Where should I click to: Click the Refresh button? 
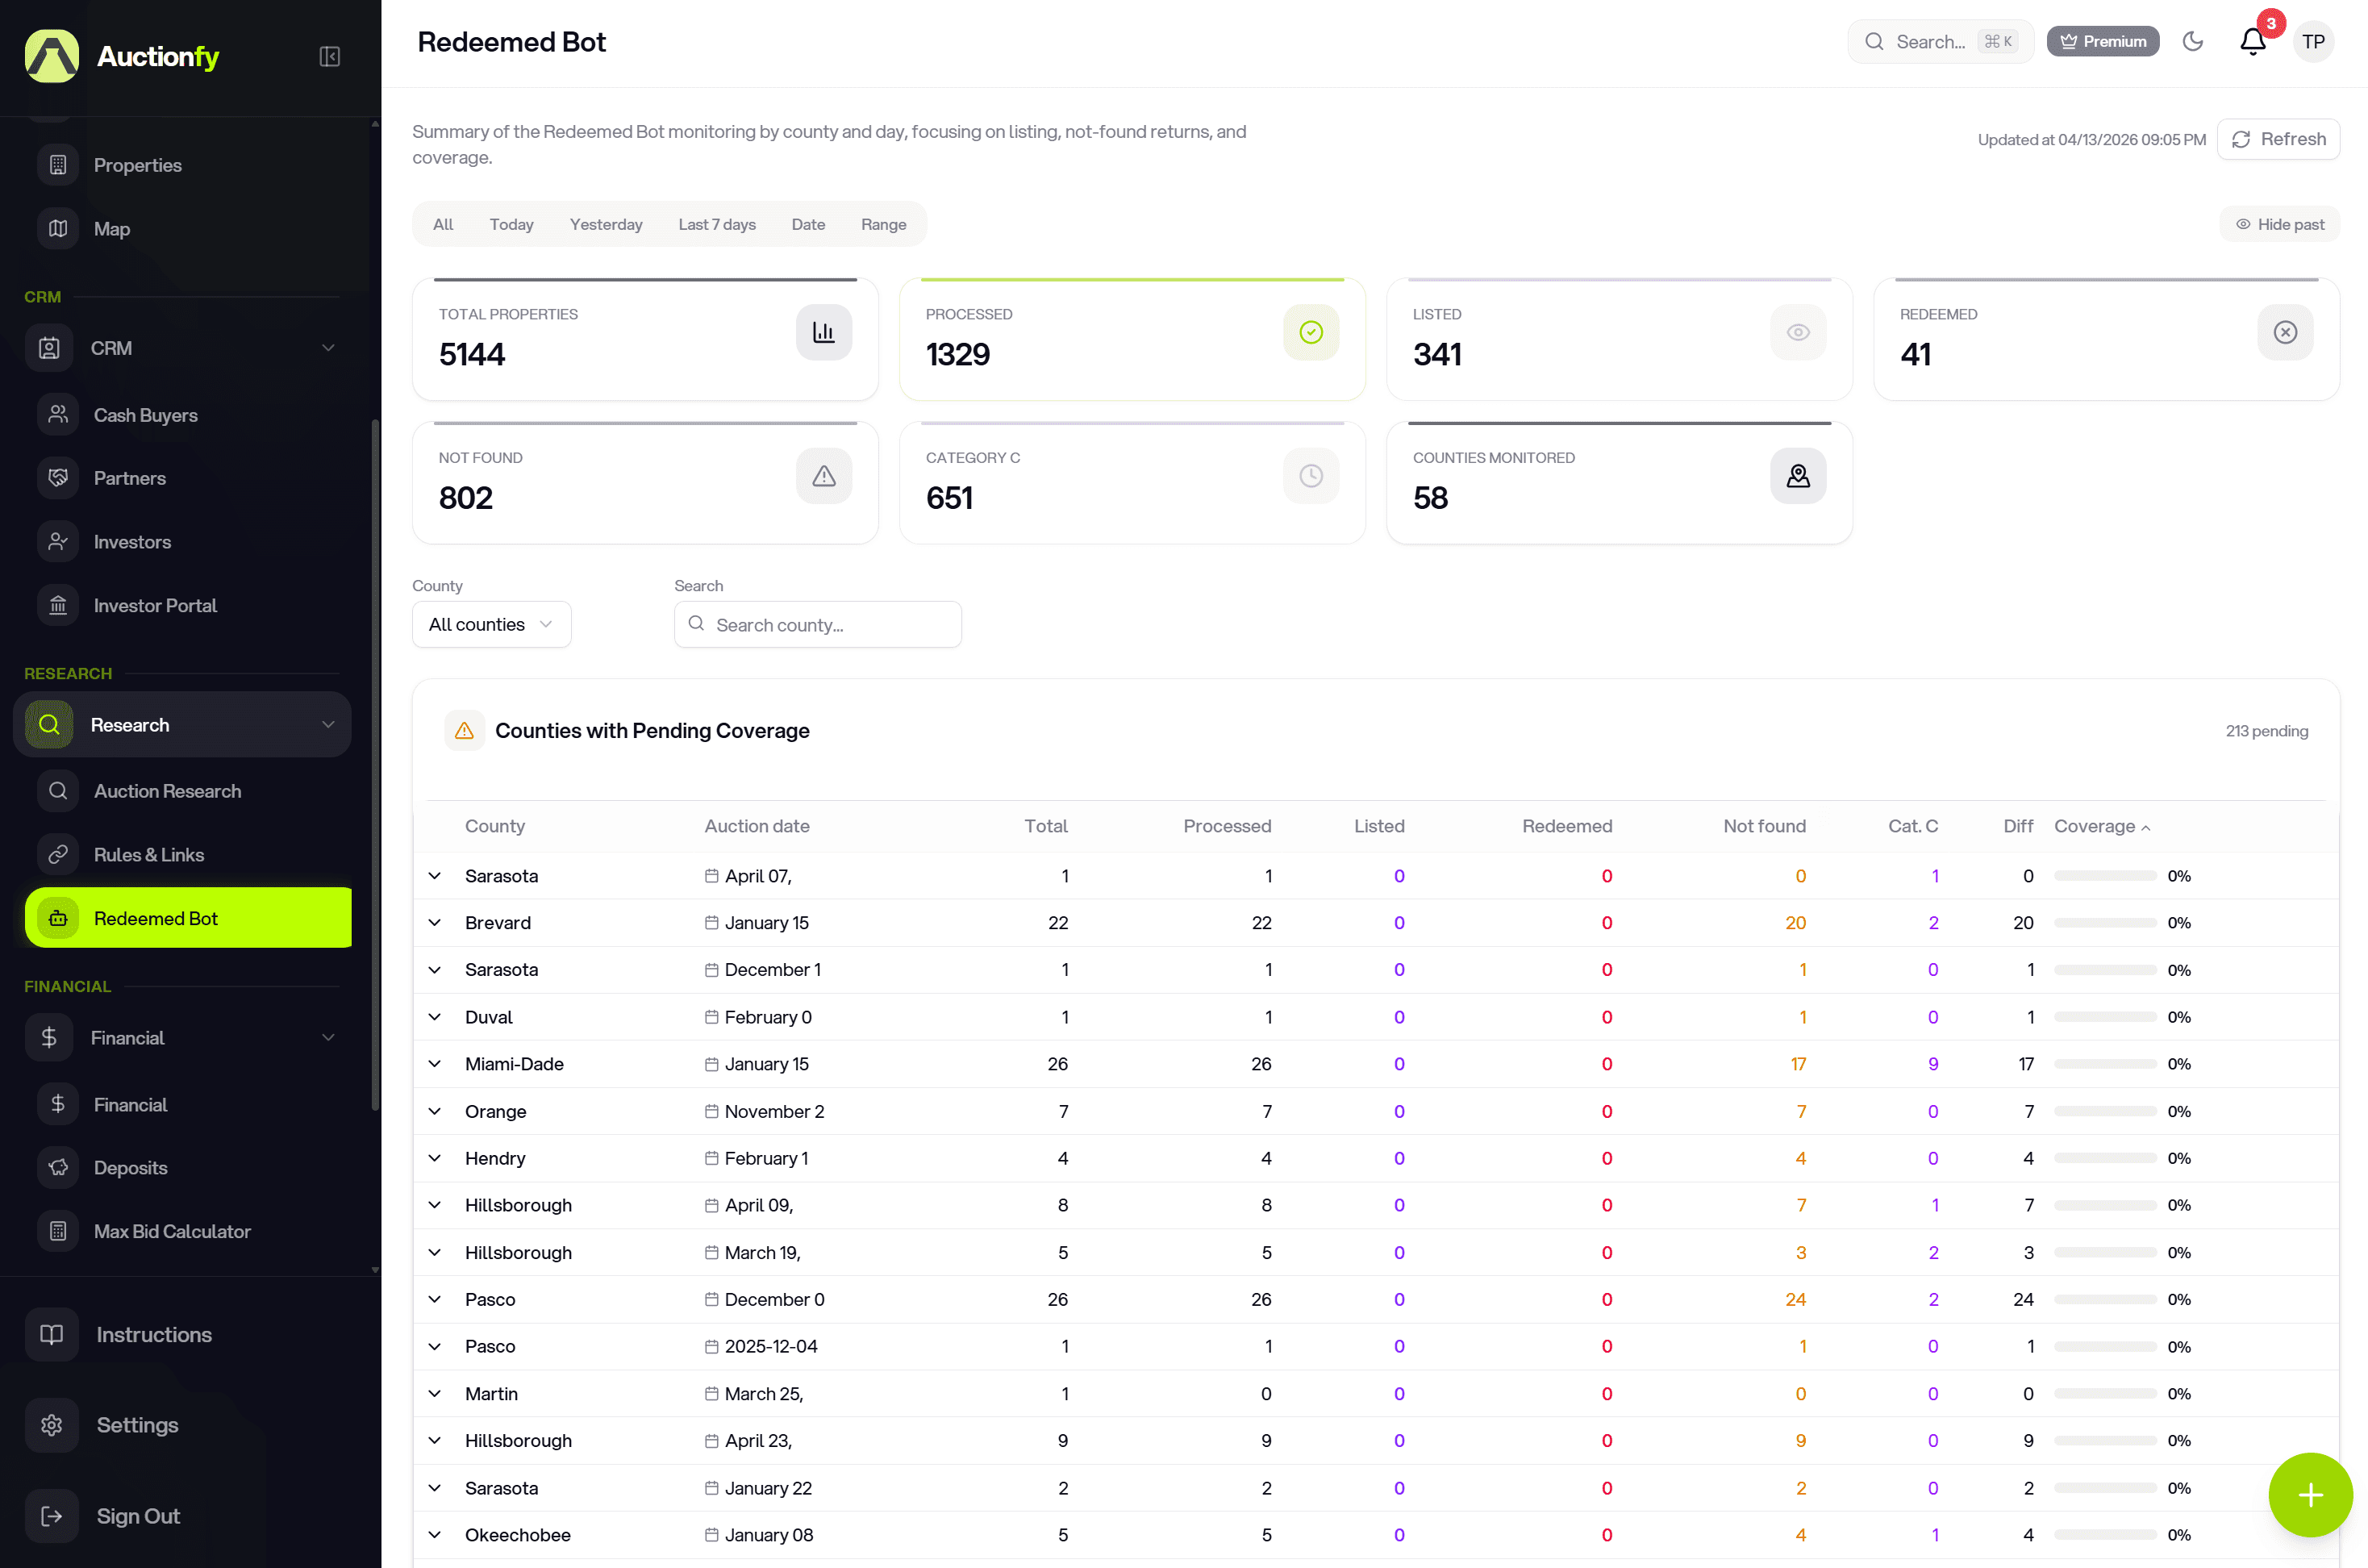2278,139
